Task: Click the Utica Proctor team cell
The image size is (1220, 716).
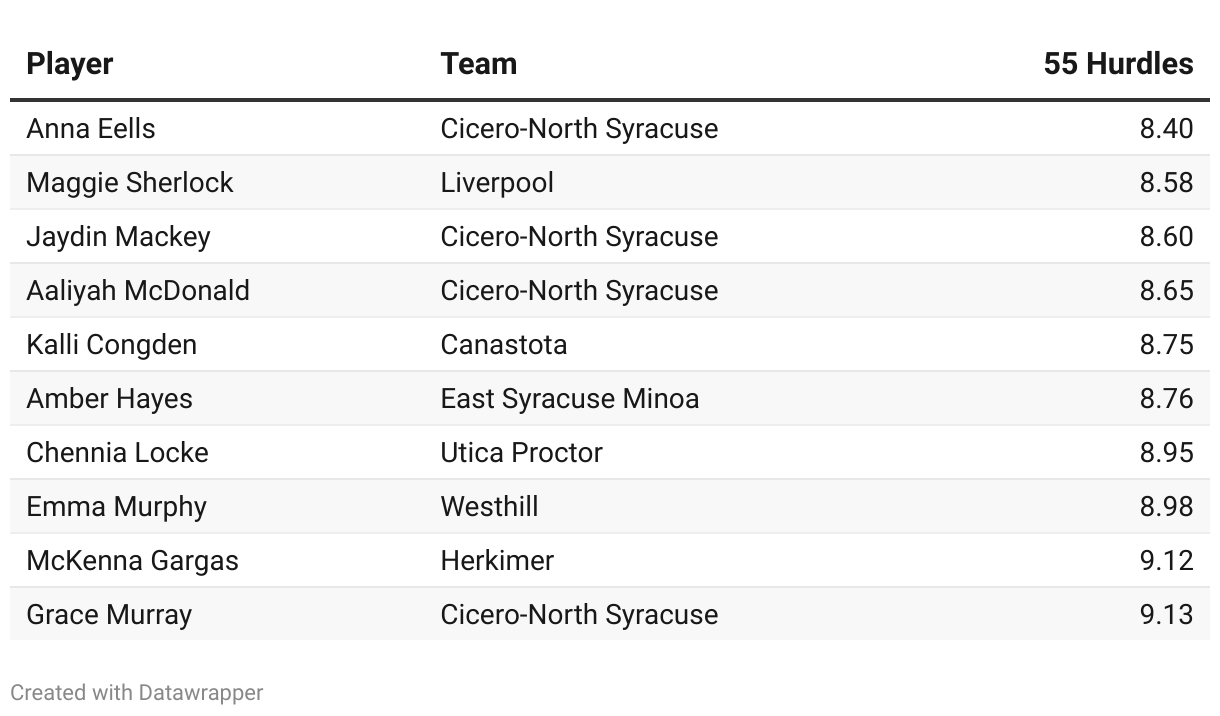Action: [x=521, y=452]
